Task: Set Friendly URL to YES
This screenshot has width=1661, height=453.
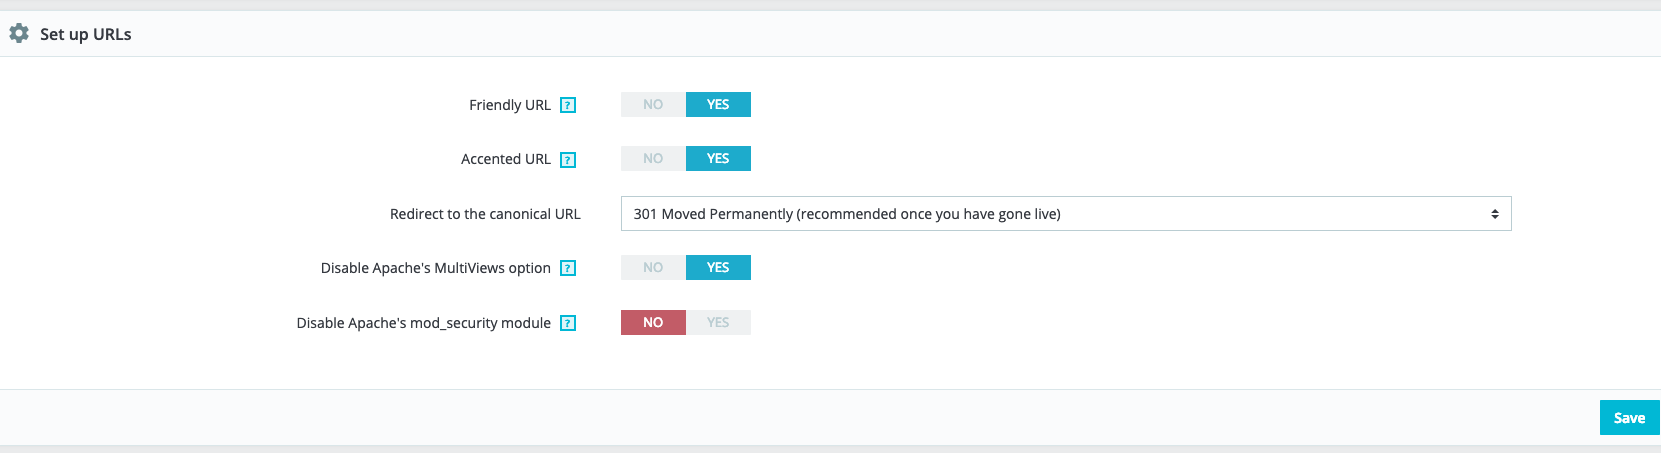Action: click(718, 105)
